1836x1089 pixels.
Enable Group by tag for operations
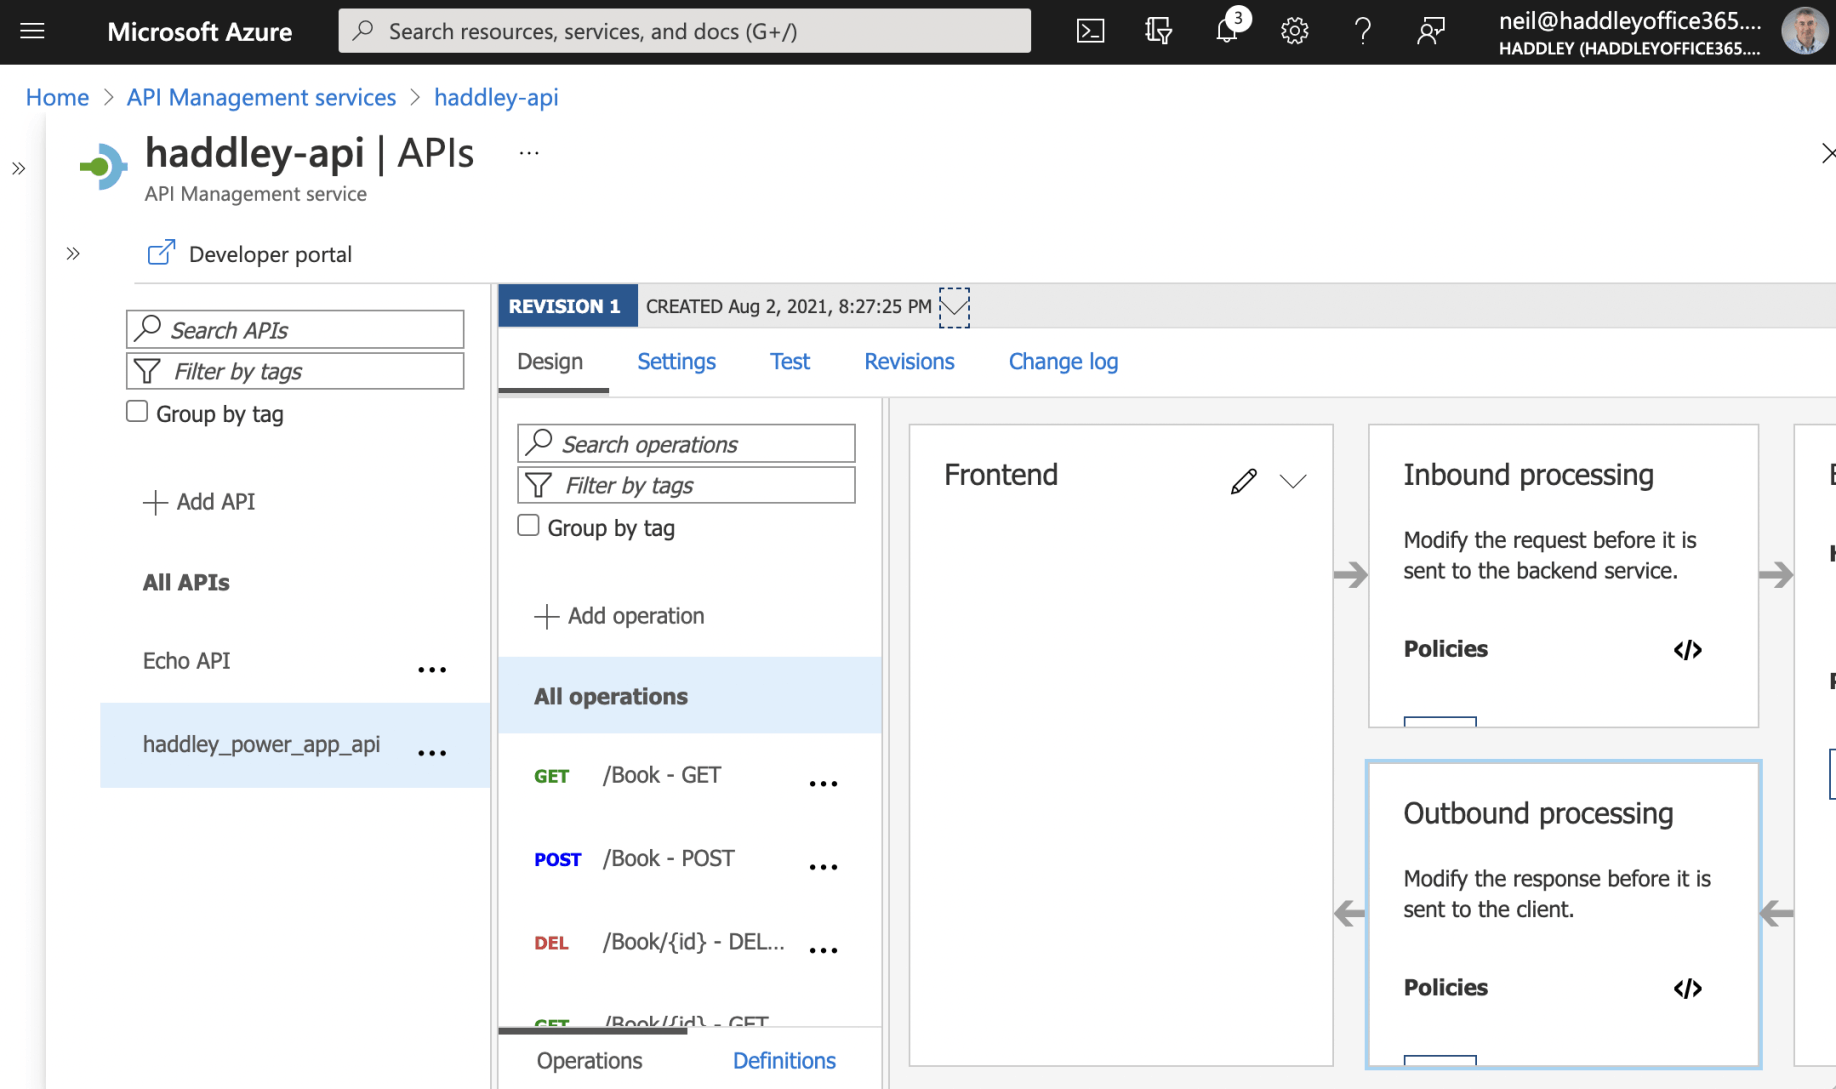coord(528,526)
